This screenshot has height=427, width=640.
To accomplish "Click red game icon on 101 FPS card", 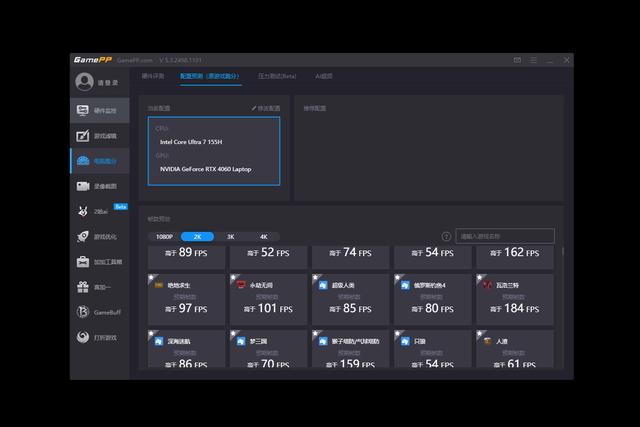I will [241, 285].
